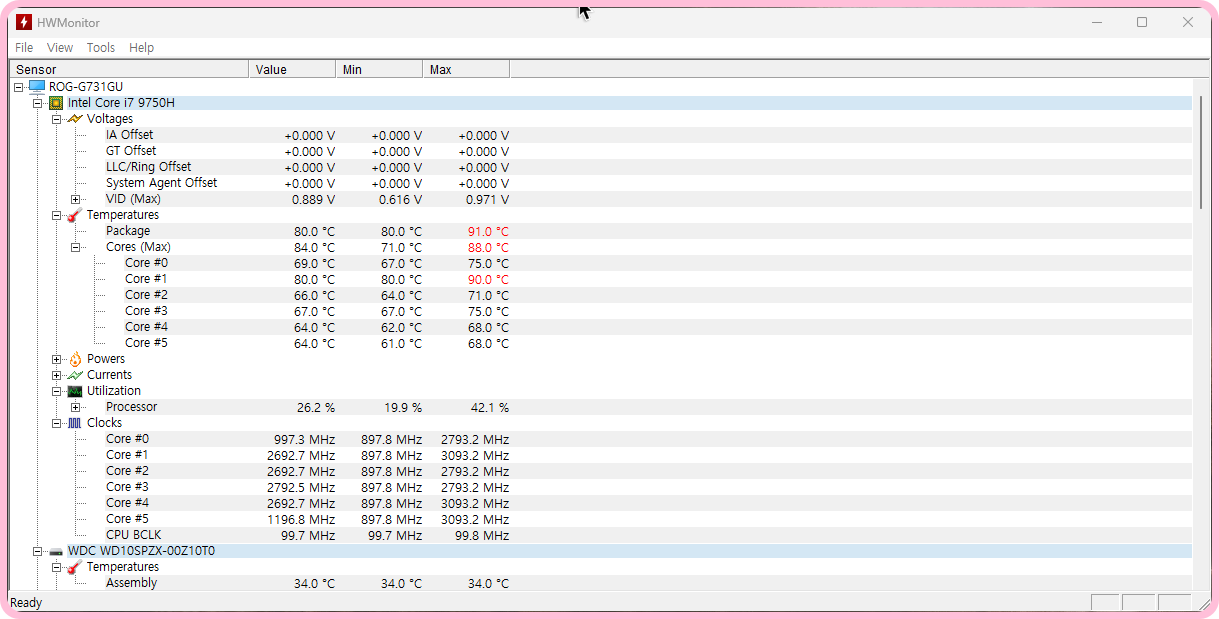1219x619 pixels.
Task: Click the HWMonitor lightning app icon
Action: 24,22
